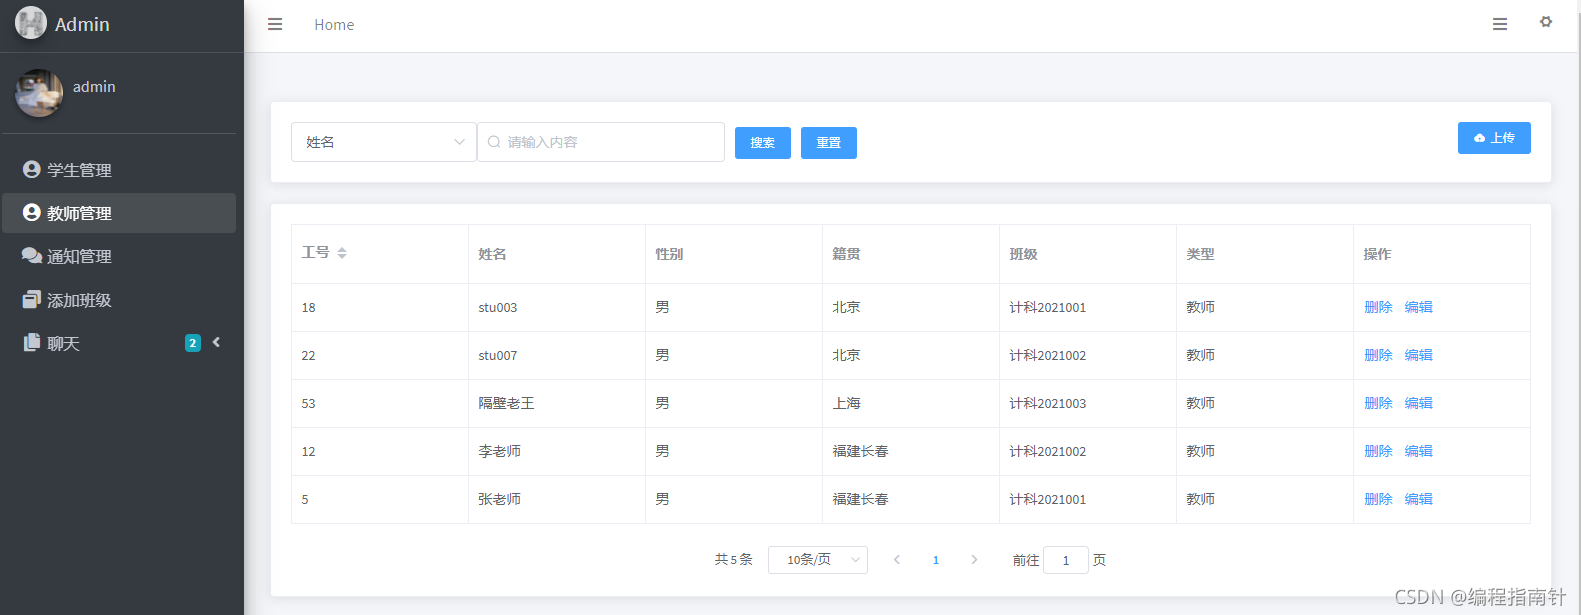Click the chat badge showing 2
Image resolution: width=1581 pixels, height=615 pixels.
193,343
